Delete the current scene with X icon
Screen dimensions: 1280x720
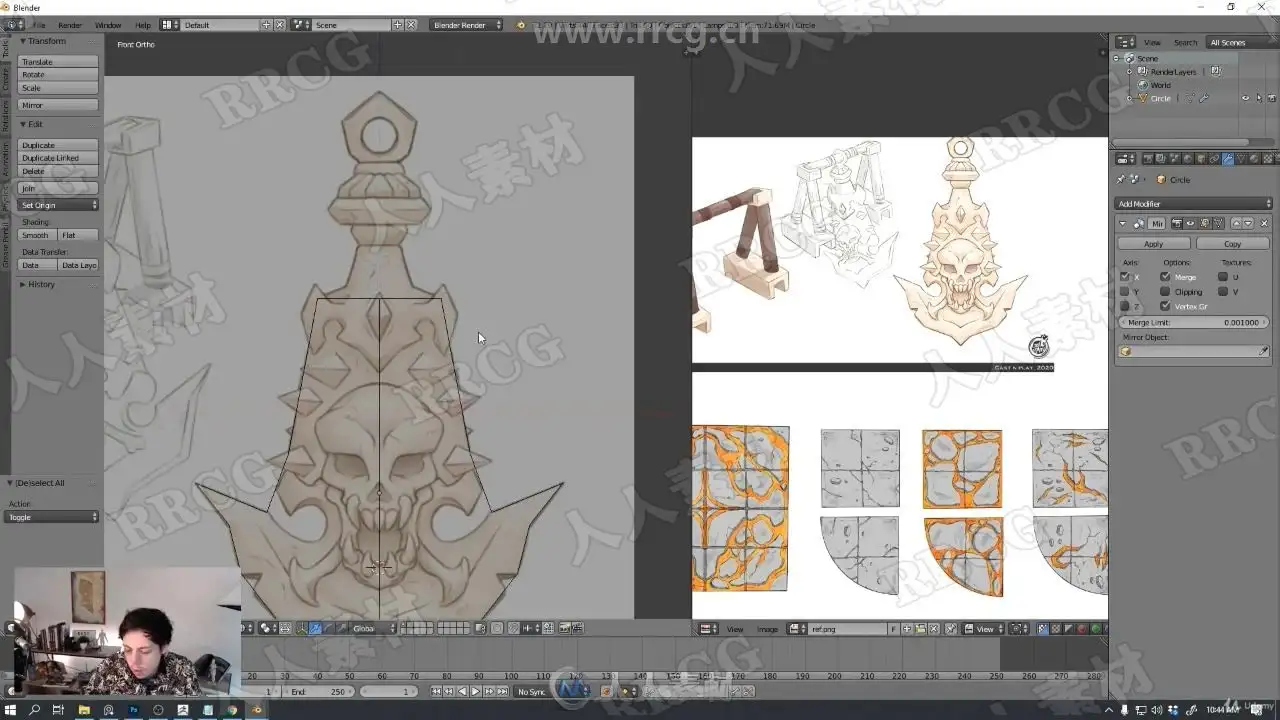tap(410, 24)
